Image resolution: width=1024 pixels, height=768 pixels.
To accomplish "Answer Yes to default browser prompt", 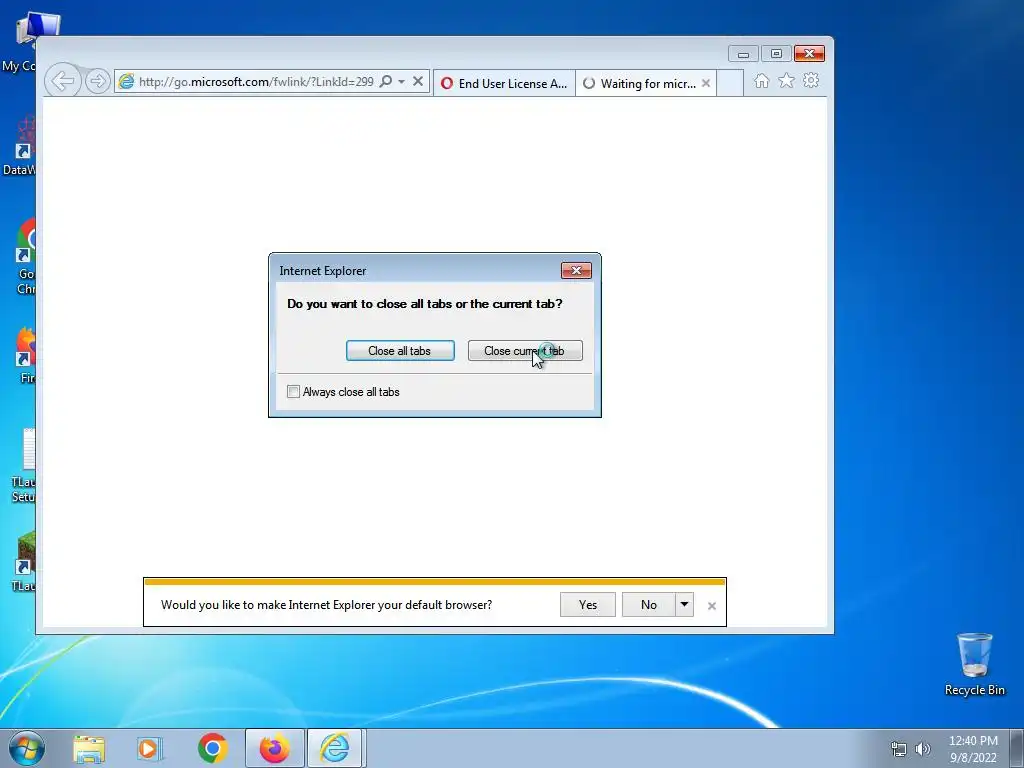I will pyautogui.click(x=588, y=605).
